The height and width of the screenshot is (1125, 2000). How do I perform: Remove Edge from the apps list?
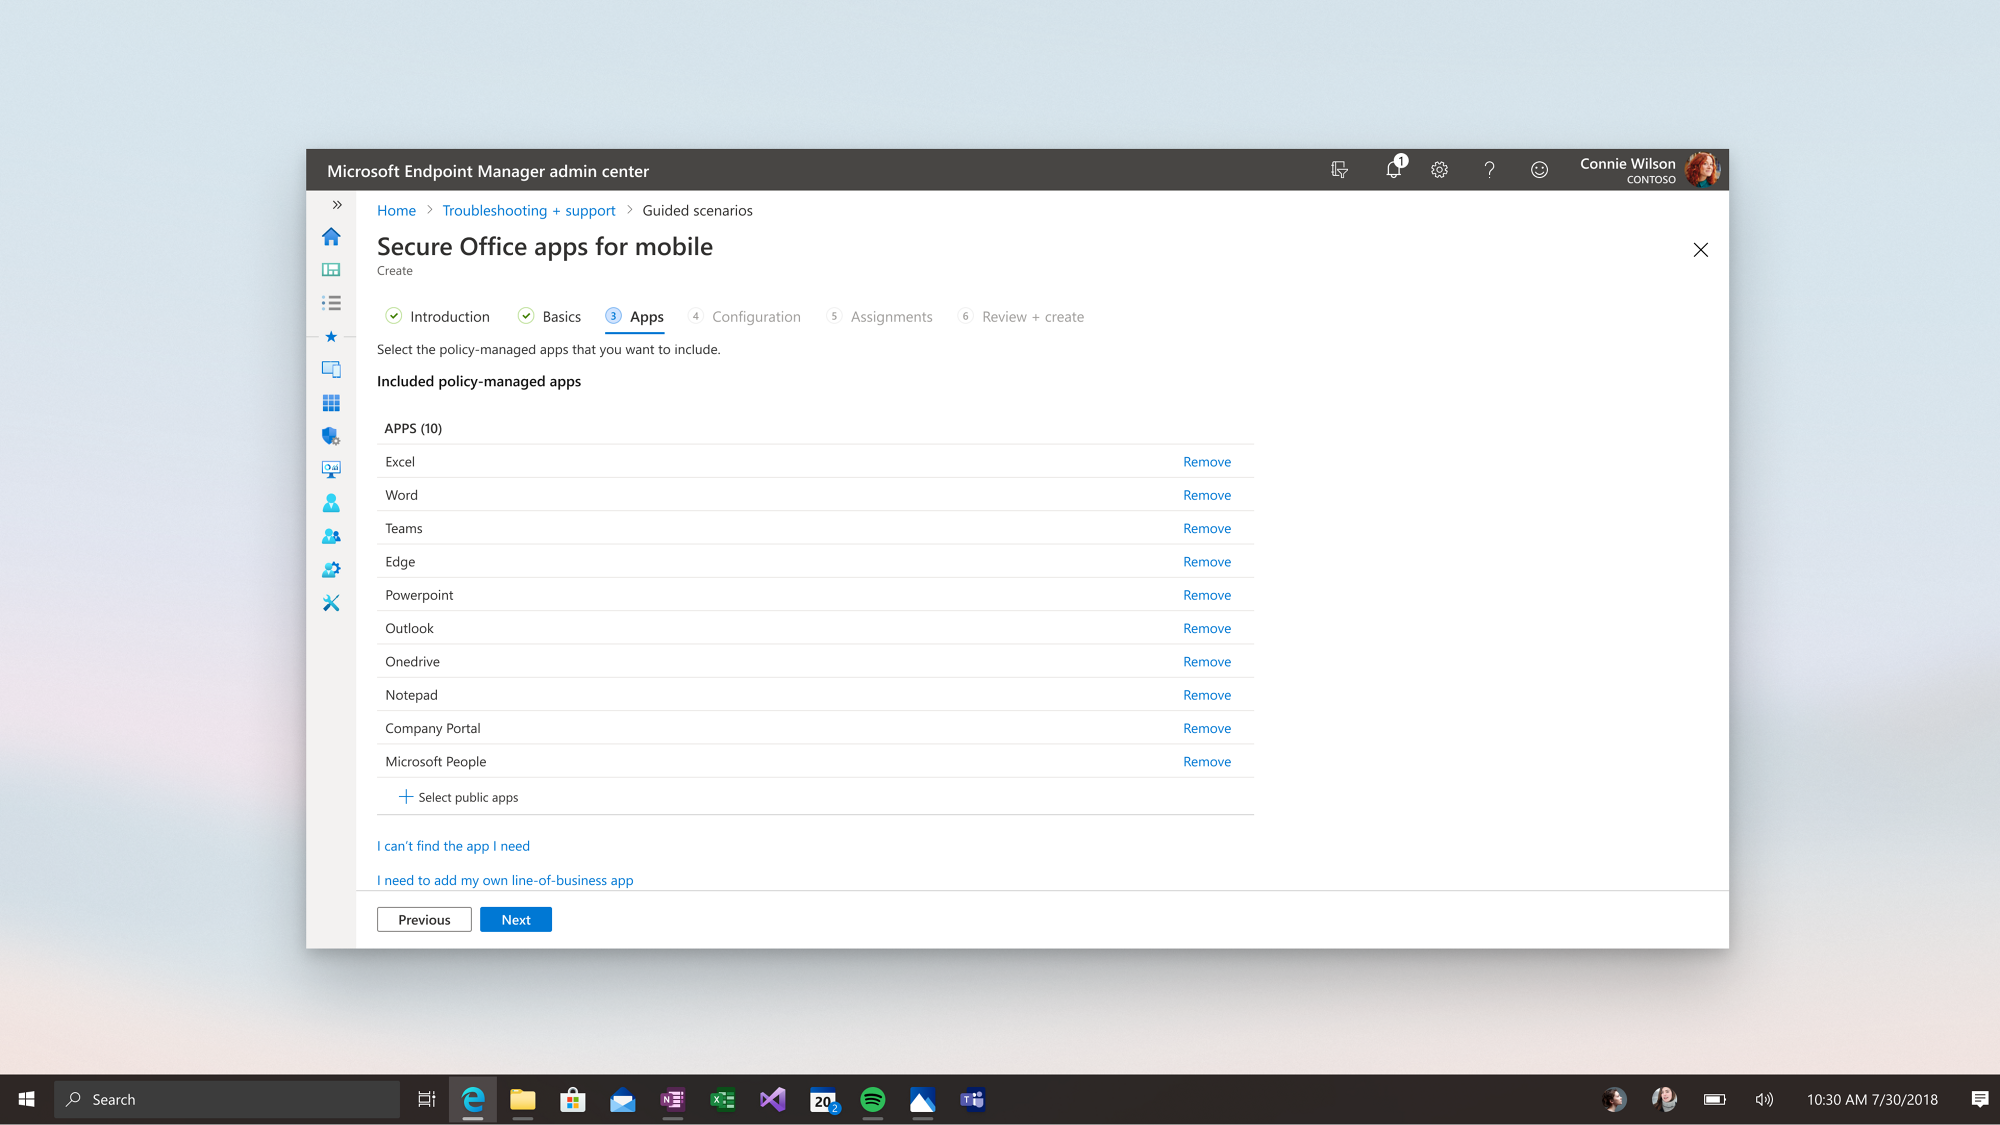click(1207, 562)
